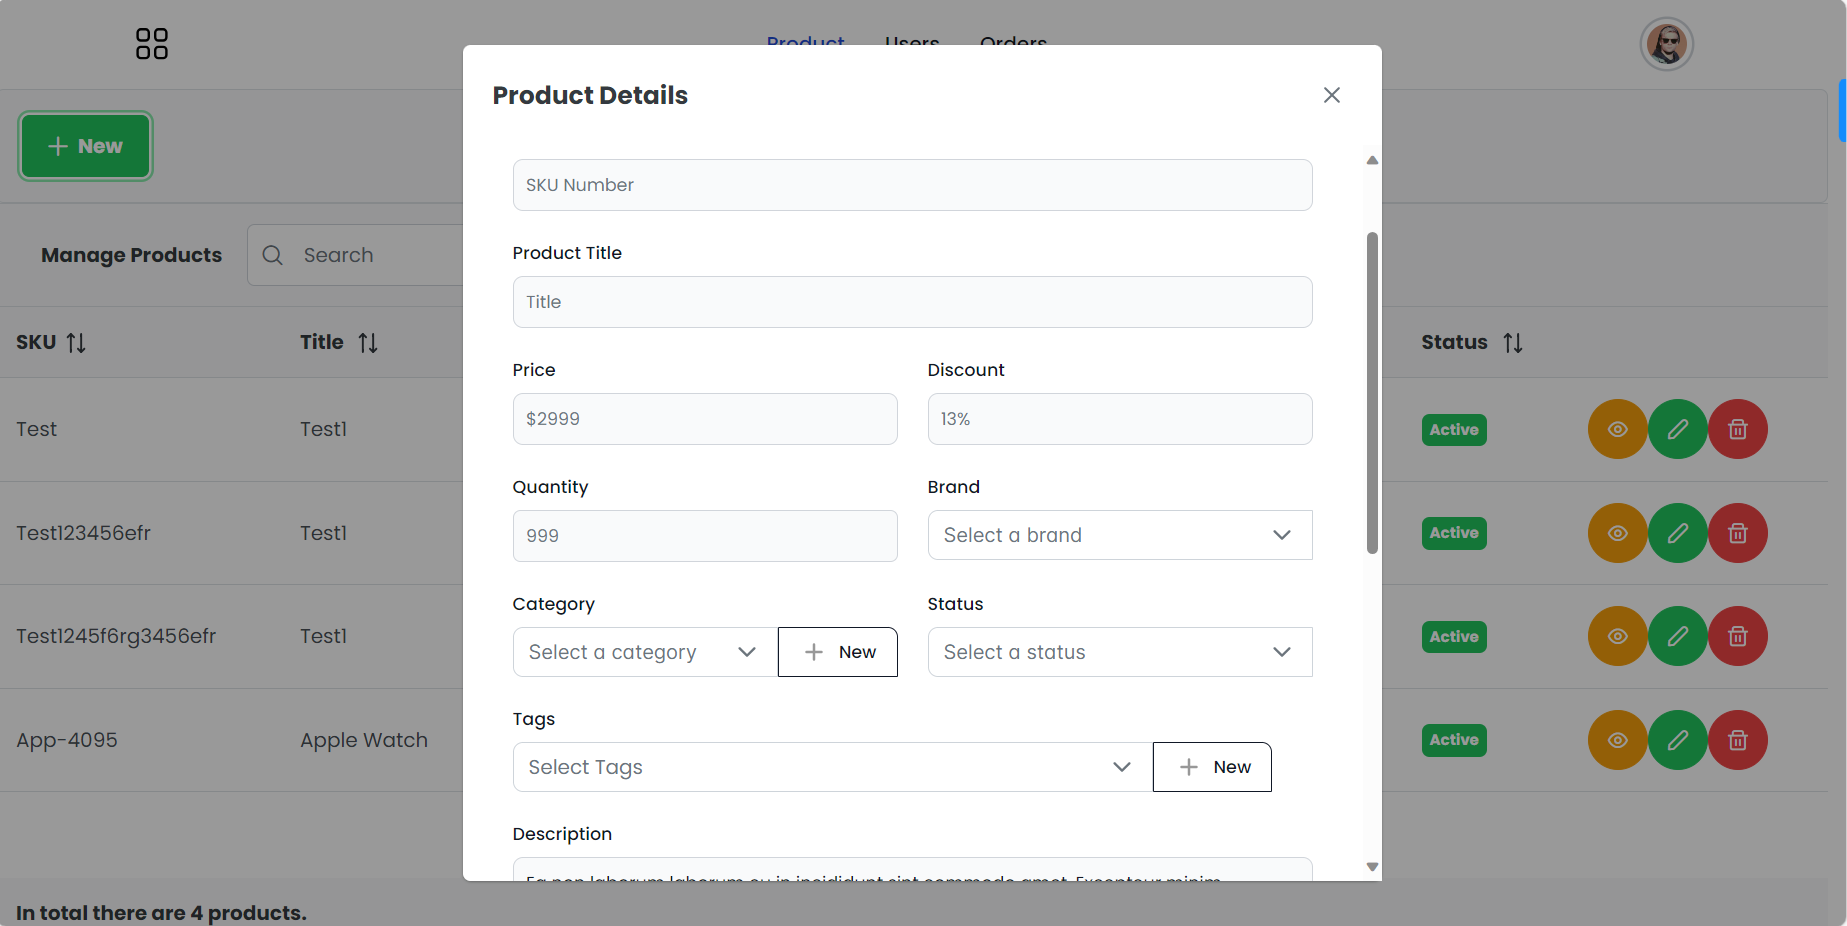Sort the Status column
Viewport: 1847px width, 926px height.
coord(1512,343)
